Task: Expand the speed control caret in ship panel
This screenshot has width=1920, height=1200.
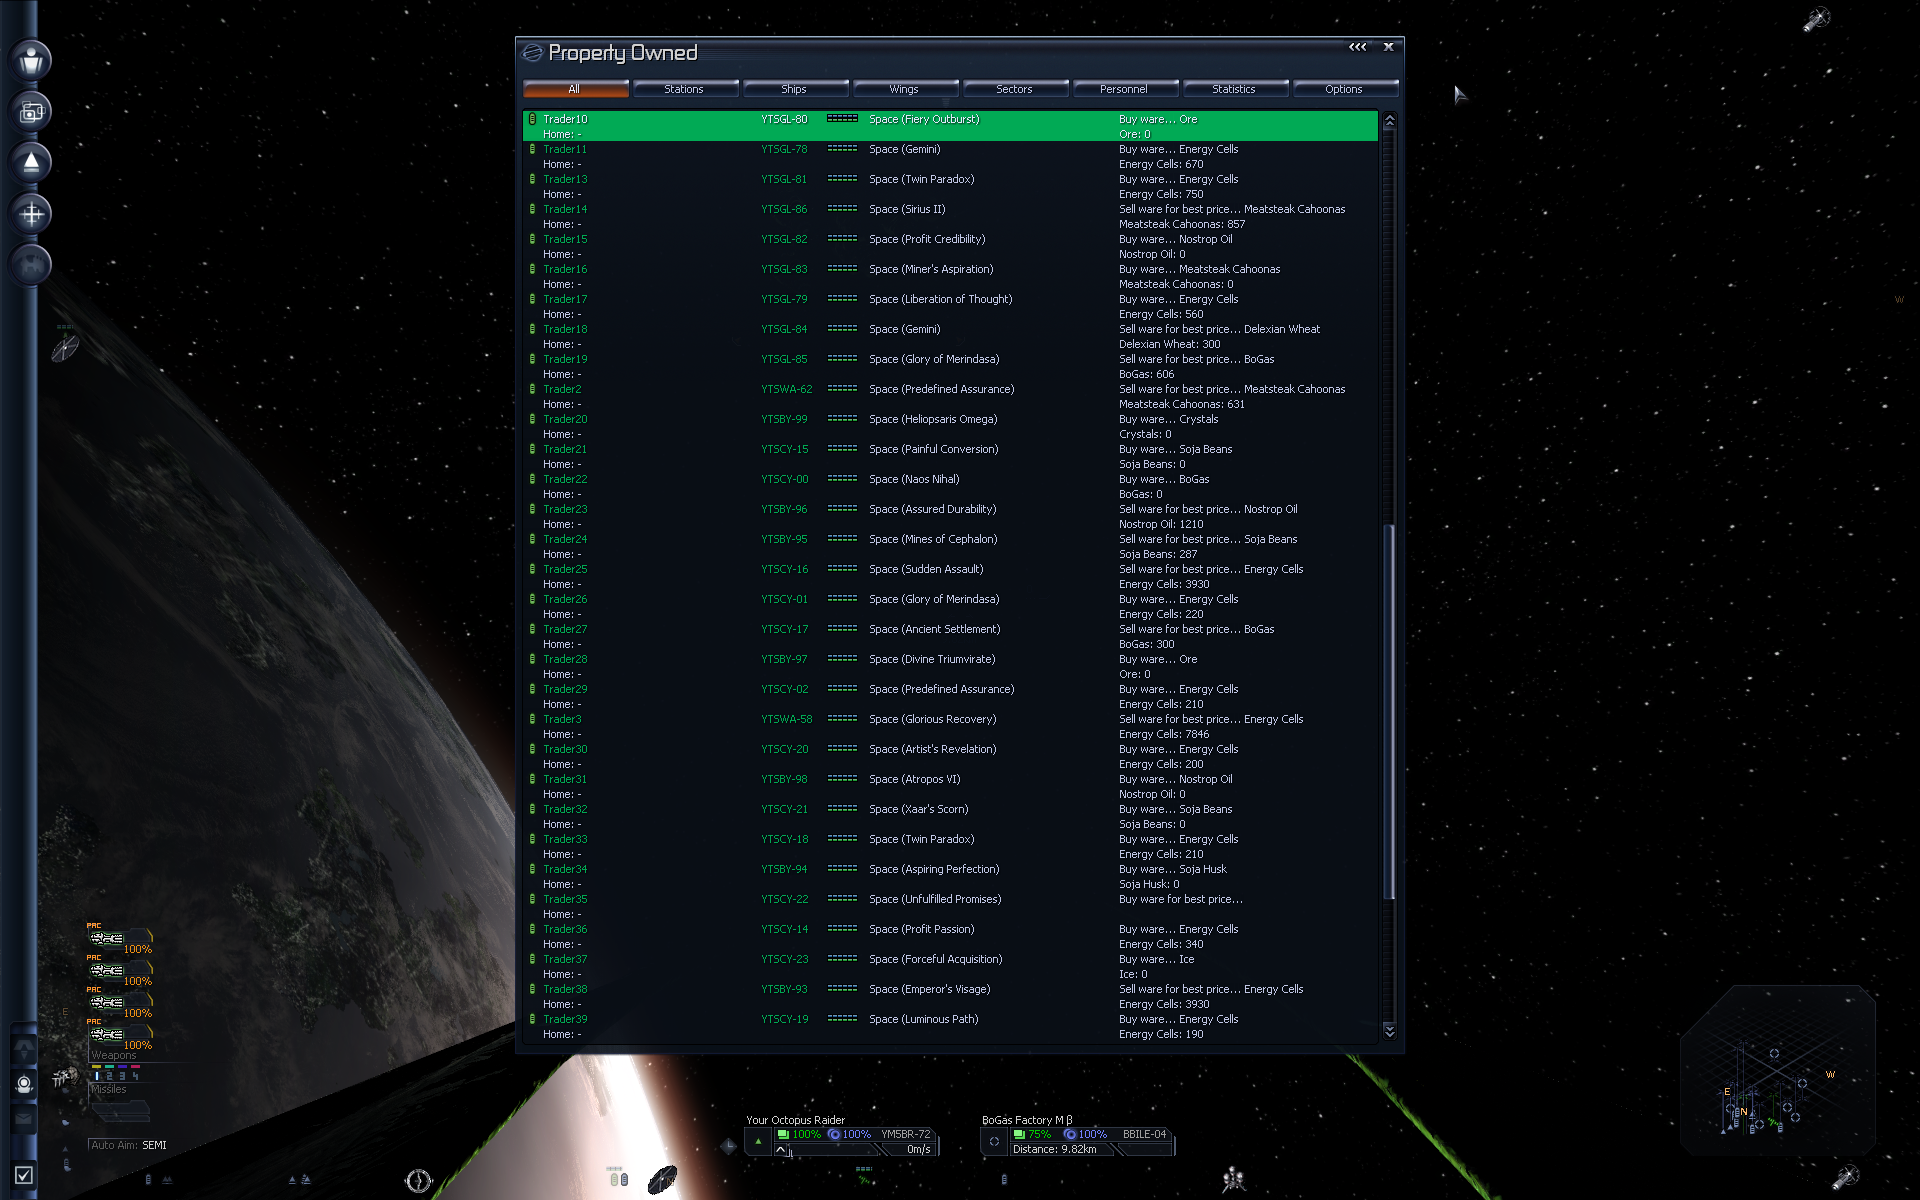Action: click(780, 1150)
